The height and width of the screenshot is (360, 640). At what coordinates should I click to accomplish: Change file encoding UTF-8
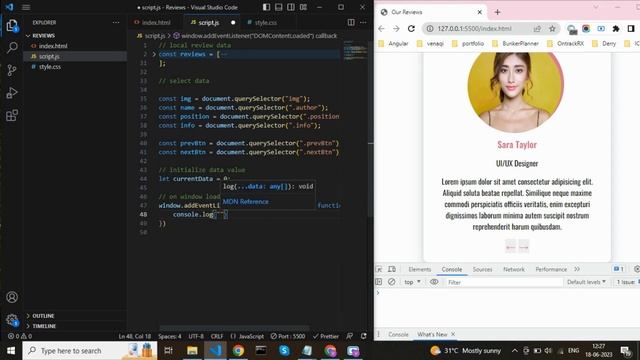196,336
